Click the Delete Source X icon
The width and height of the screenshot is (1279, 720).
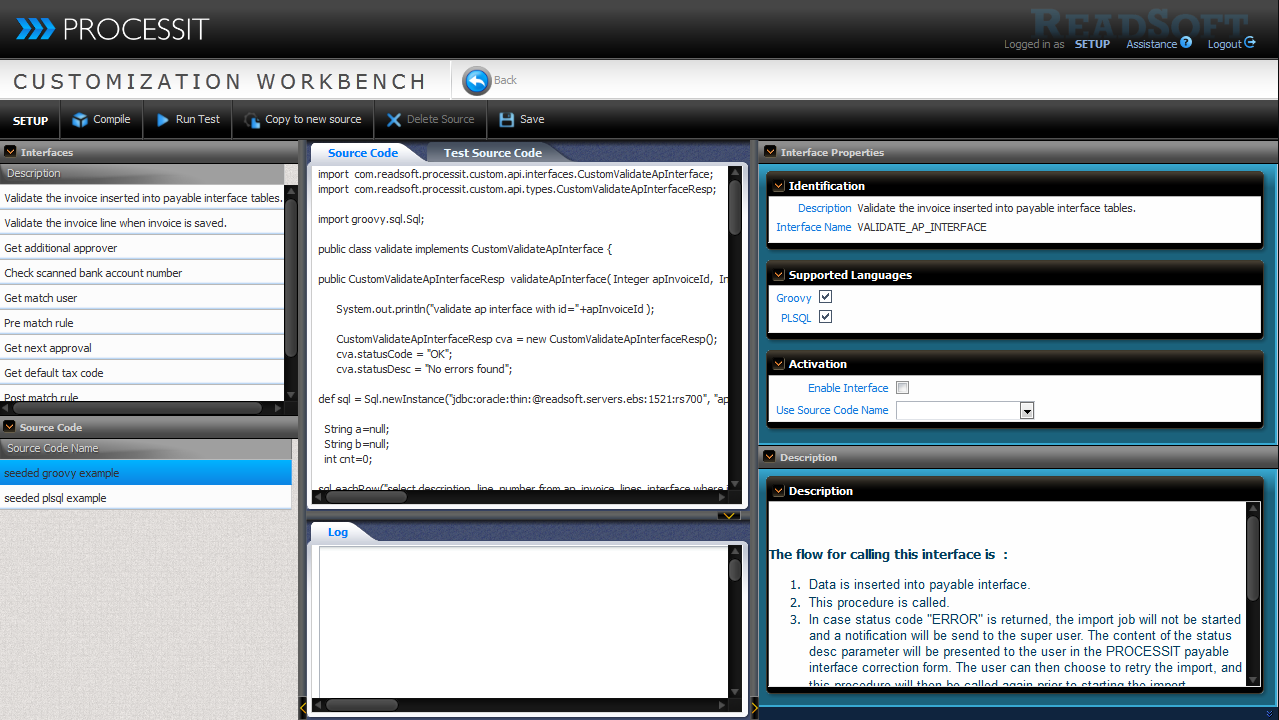pyautogui.click(x=394, y=120)
